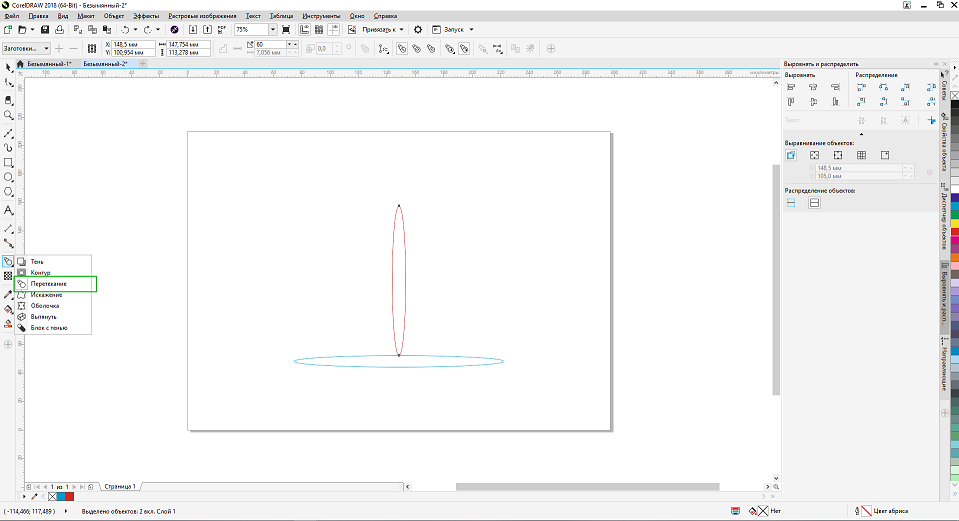Align objects right in docker
The width and height of the screenshot is (959, 521).
(835, 87)
